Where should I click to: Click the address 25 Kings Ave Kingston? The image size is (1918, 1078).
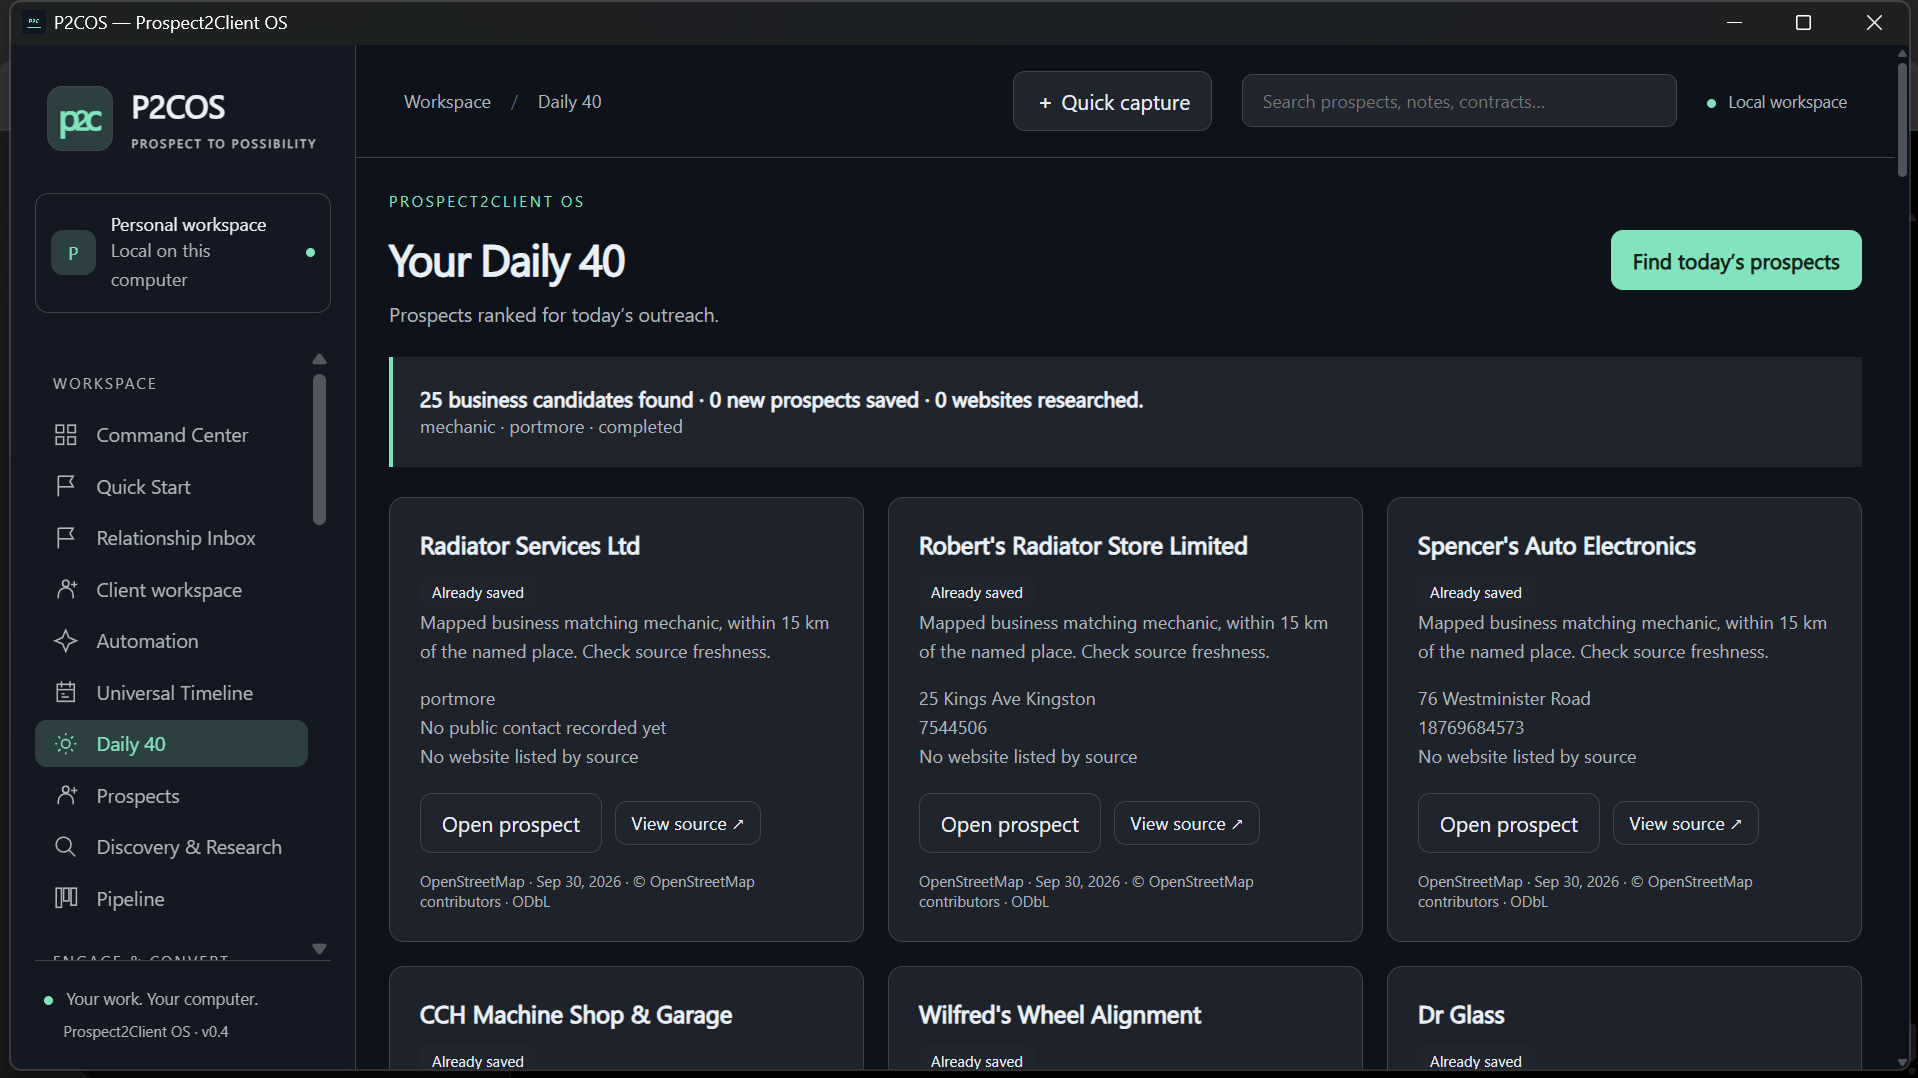[x=1007, y=699]
